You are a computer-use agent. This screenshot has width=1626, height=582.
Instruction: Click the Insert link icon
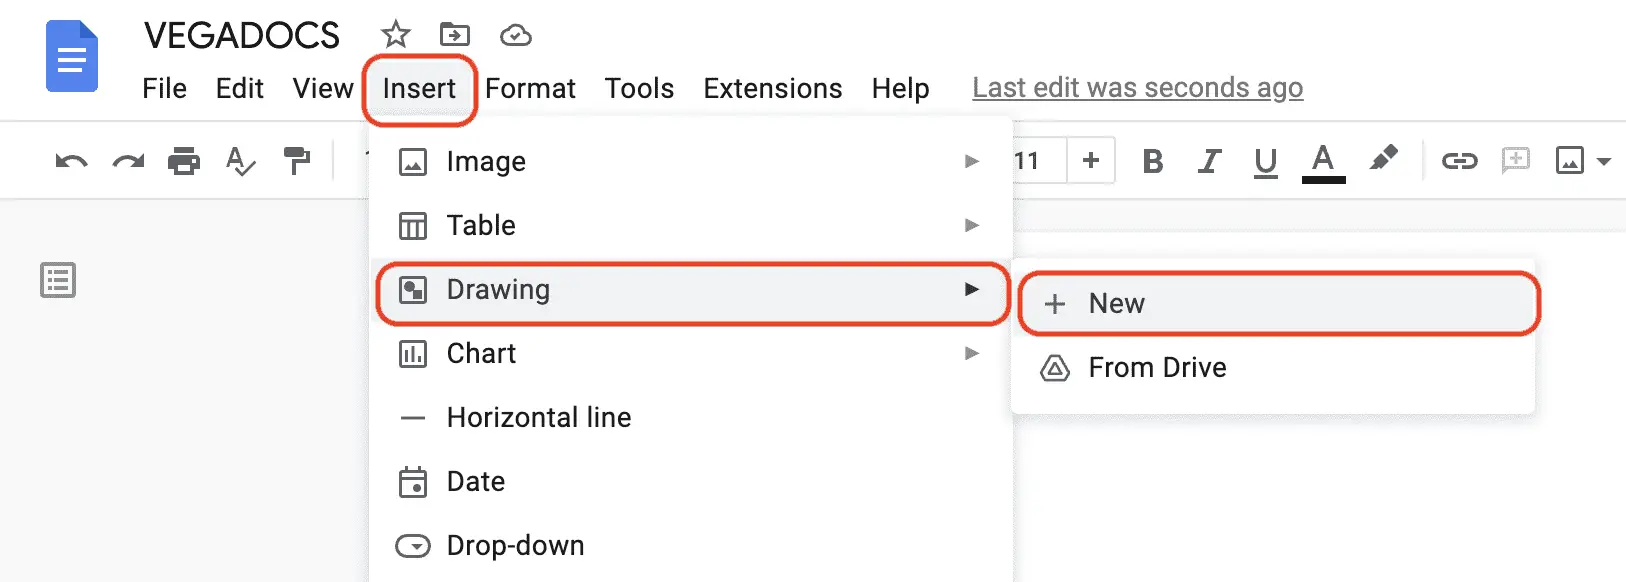[1458, 160]
